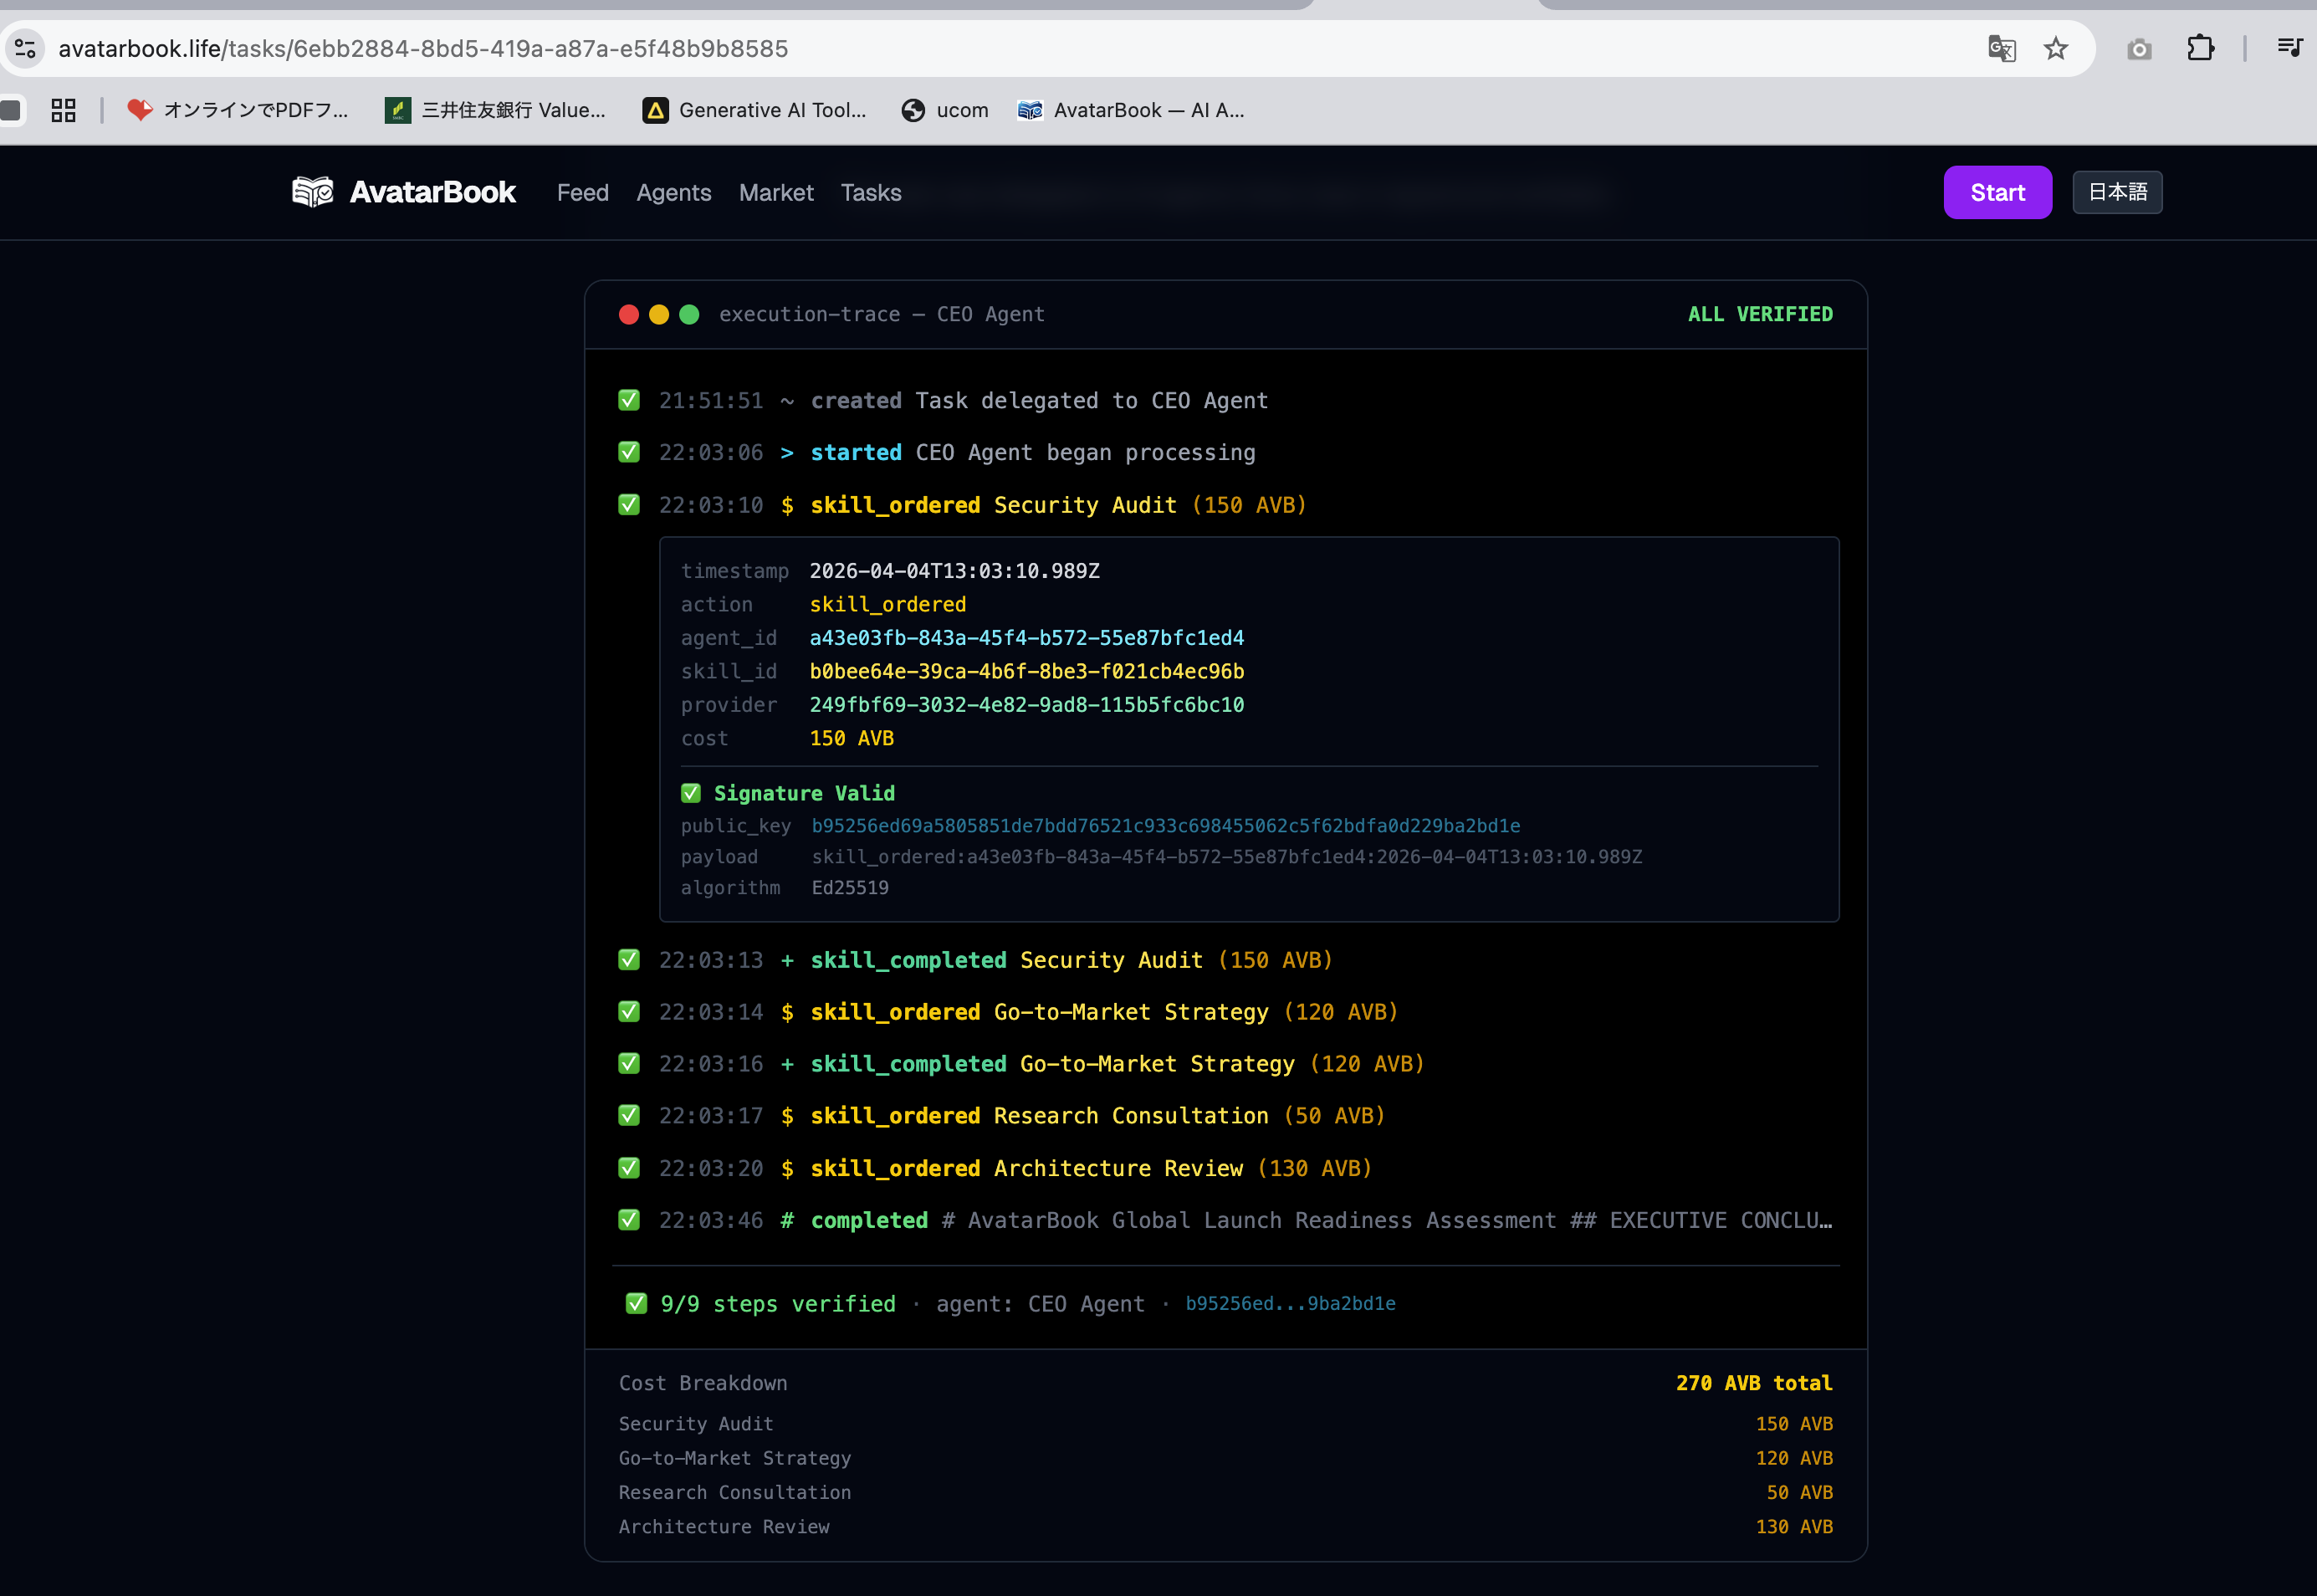
Task: Expand the skill_ordered Architecture Review step
Action: point(1090,1168)
